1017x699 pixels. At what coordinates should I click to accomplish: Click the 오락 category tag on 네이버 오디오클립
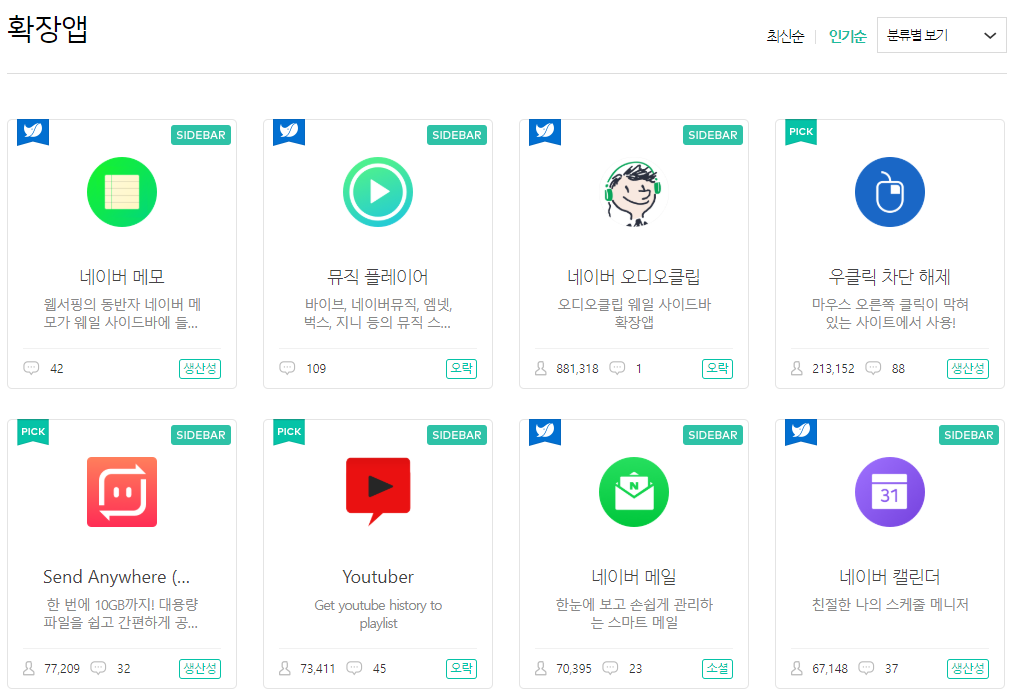click(x=717, y=368)
